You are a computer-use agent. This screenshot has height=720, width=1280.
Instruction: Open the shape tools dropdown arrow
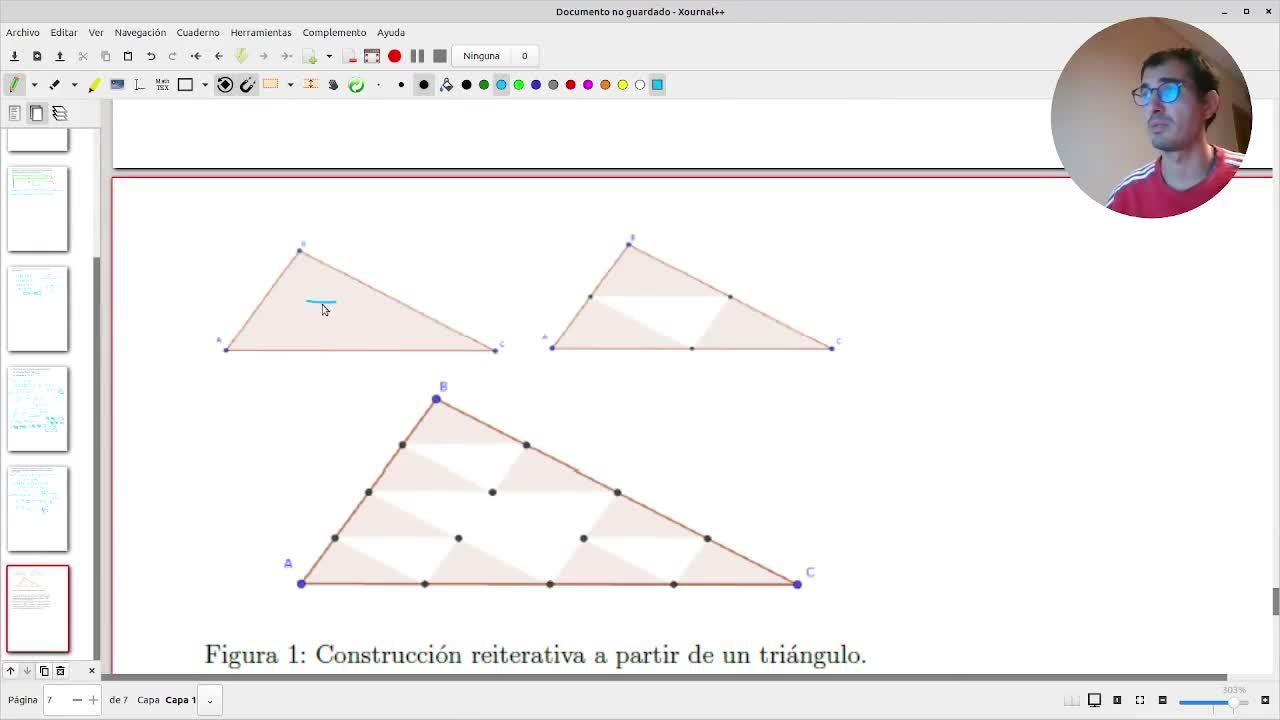[x=205, y=85]
